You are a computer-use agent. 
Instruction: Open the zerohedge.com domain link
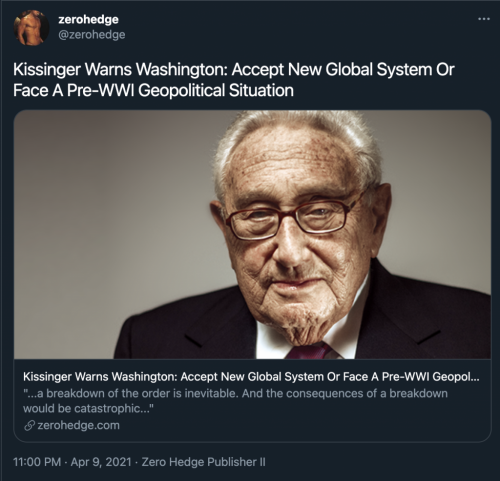(78, 425)
